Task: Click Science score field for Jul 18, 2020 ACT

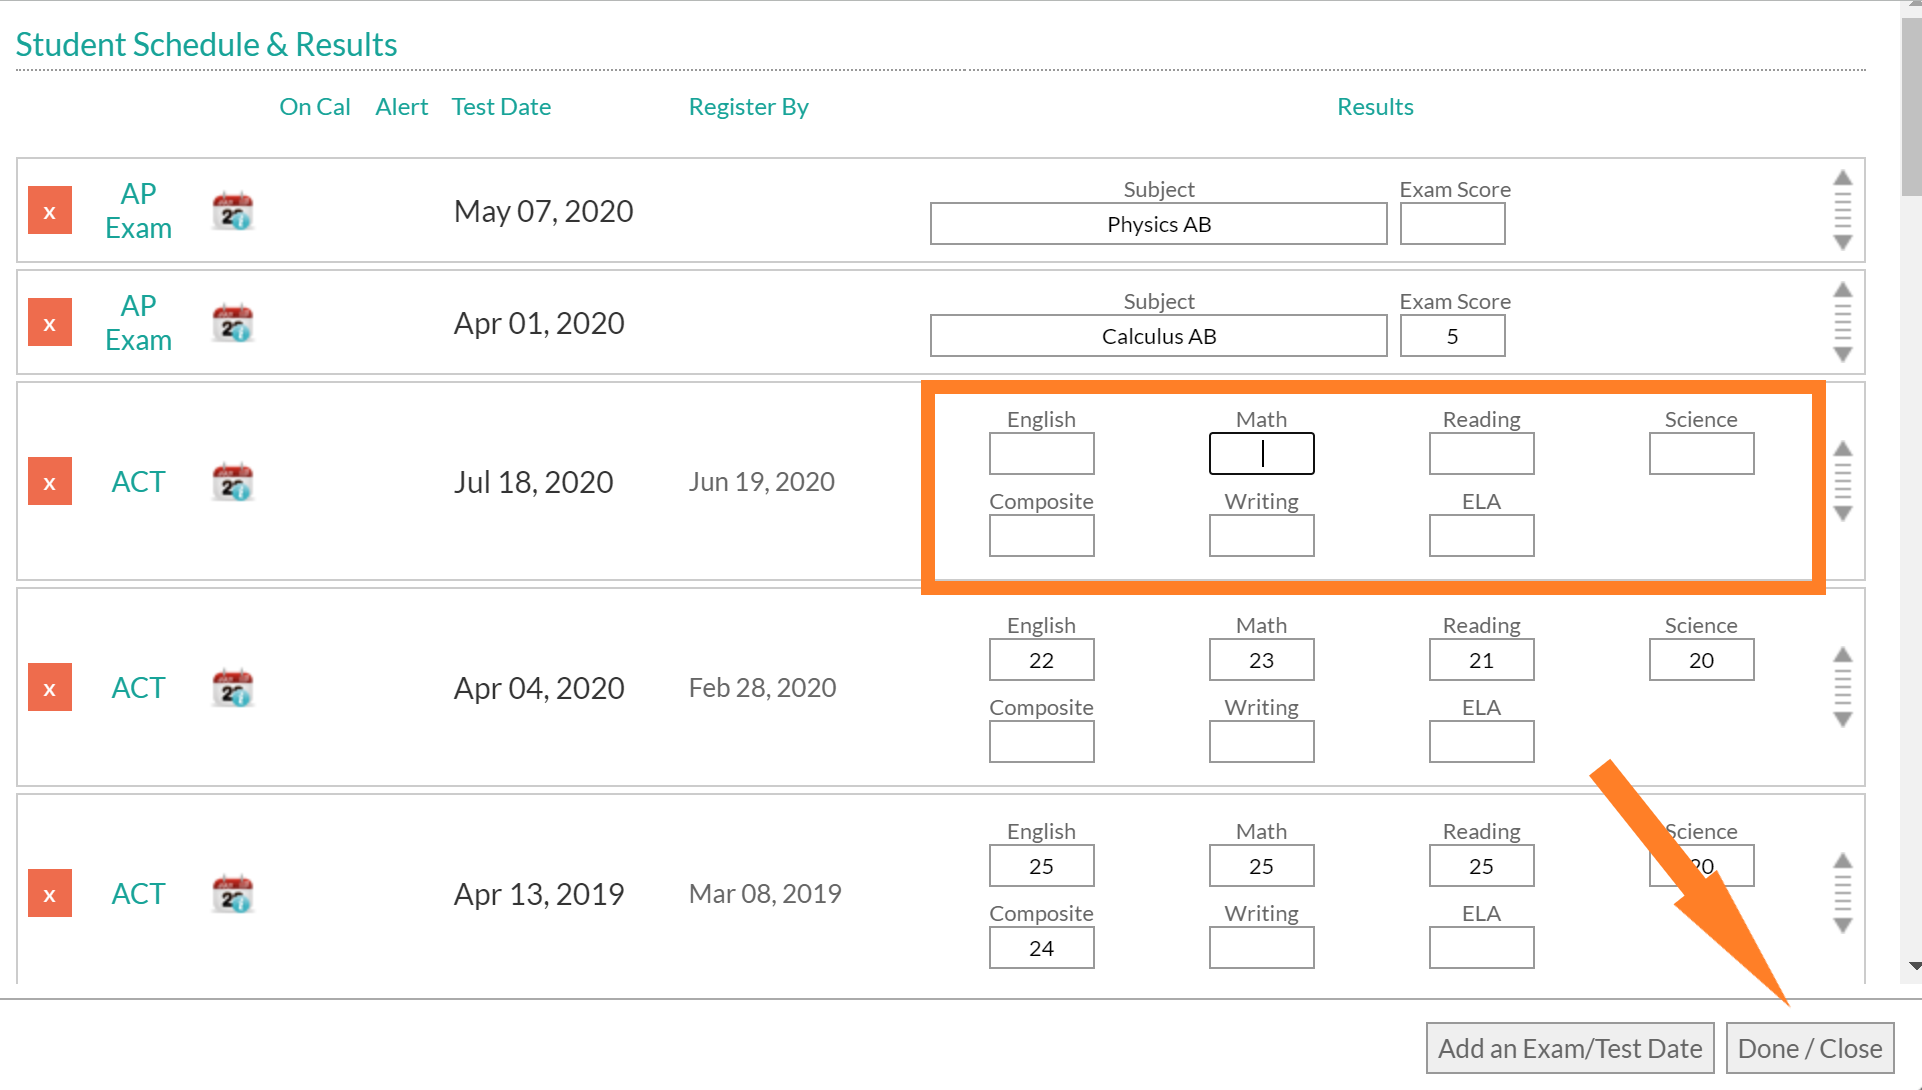Action: pyautogui.click(x=1701, y=454)
